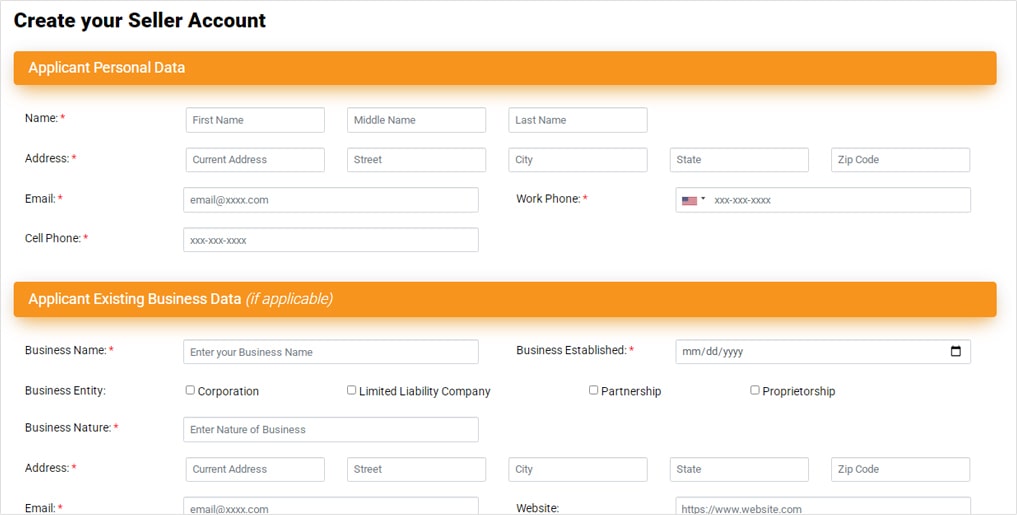Screen dimensions: 1017x515
Task: Click the Email field in Personal Data section
Action: click(x=330, y=200)
